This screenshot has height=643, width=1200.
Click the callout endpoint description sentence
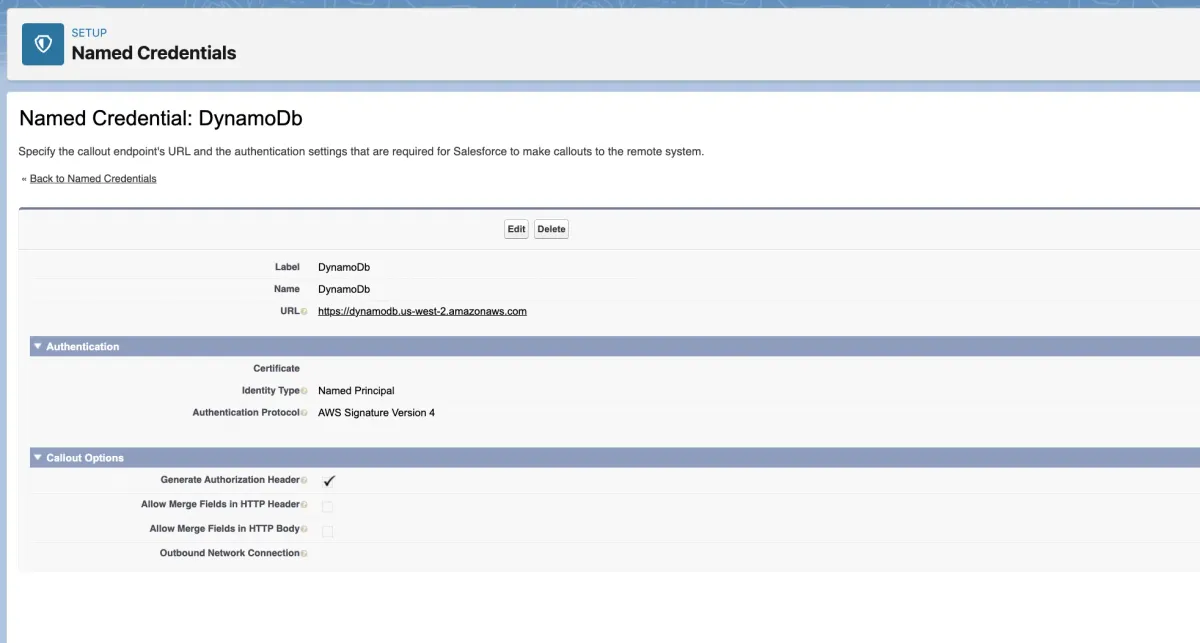click(x=362, y=152)
